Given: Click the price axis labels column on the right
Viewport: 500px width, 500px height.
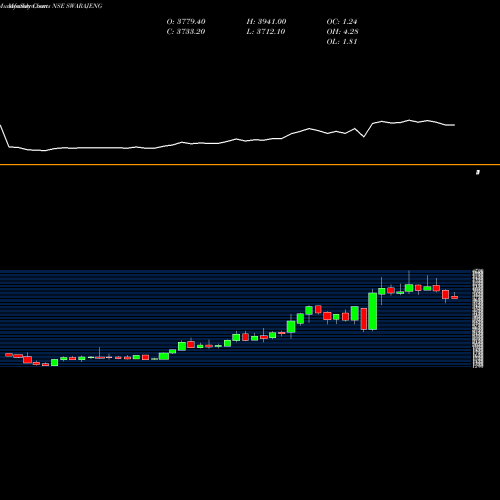Looking at the screenshot, I should pyautogui.click(x=478, y=319).
